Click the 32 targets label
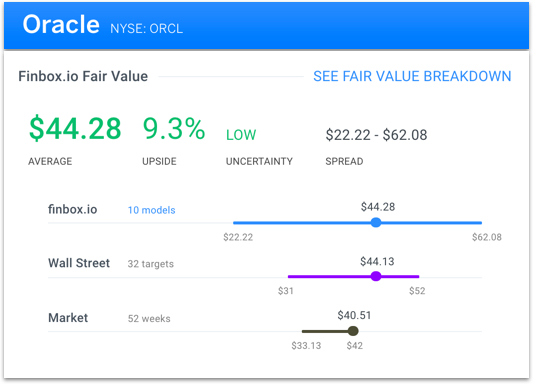 pyautogui.click(x=151, y=264)
